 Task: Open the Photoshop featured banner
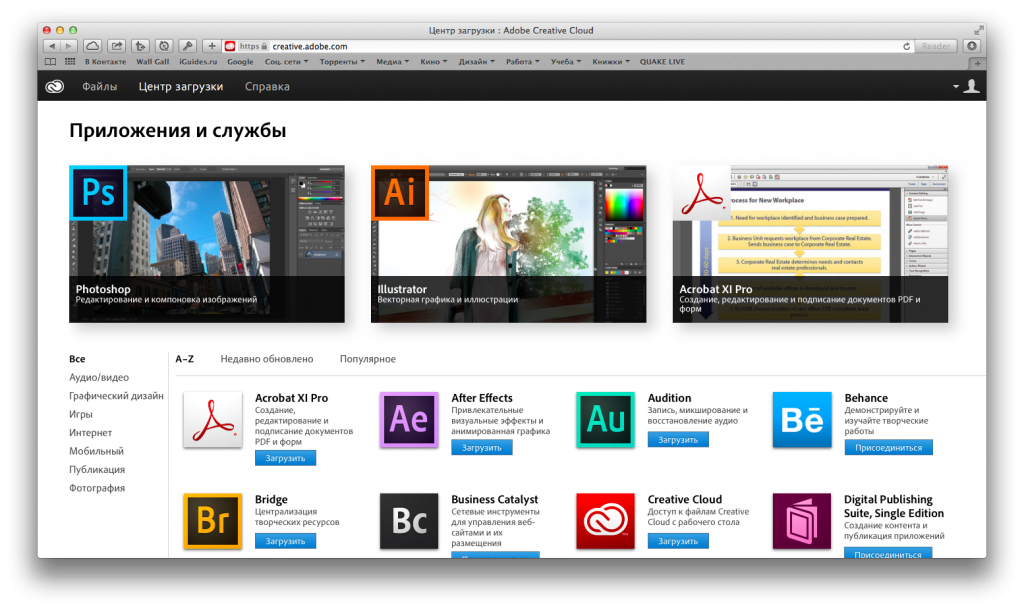(x=207, y=244)
